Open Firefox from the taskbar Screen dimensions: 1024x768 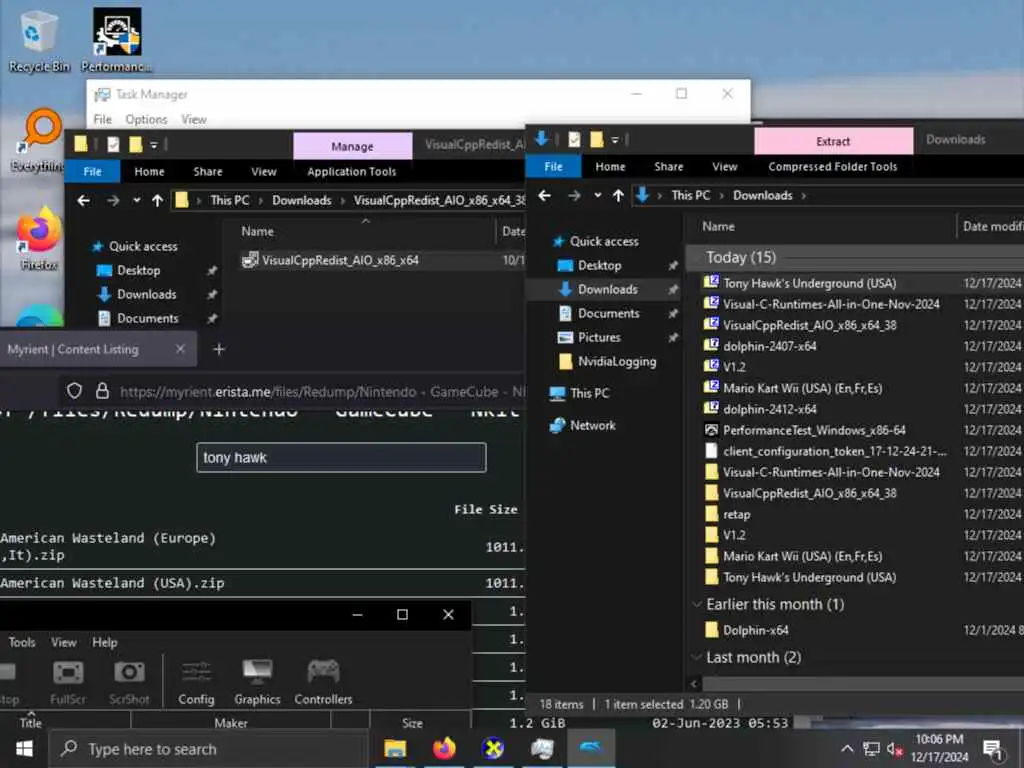click(444, 748)
